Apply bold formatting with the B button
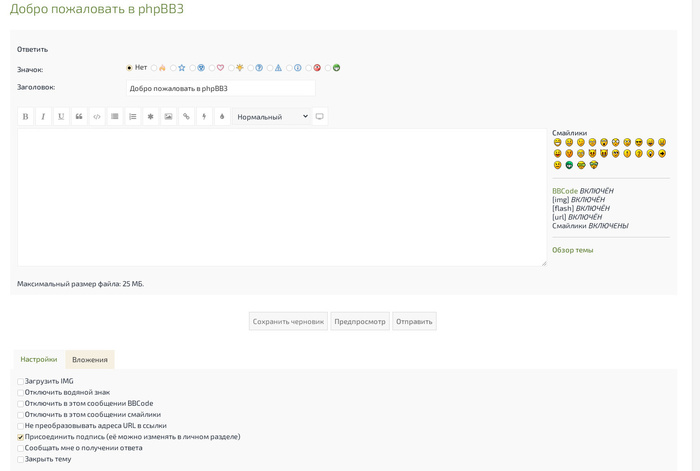Screen dimensions: 700x471 (25, 117)
